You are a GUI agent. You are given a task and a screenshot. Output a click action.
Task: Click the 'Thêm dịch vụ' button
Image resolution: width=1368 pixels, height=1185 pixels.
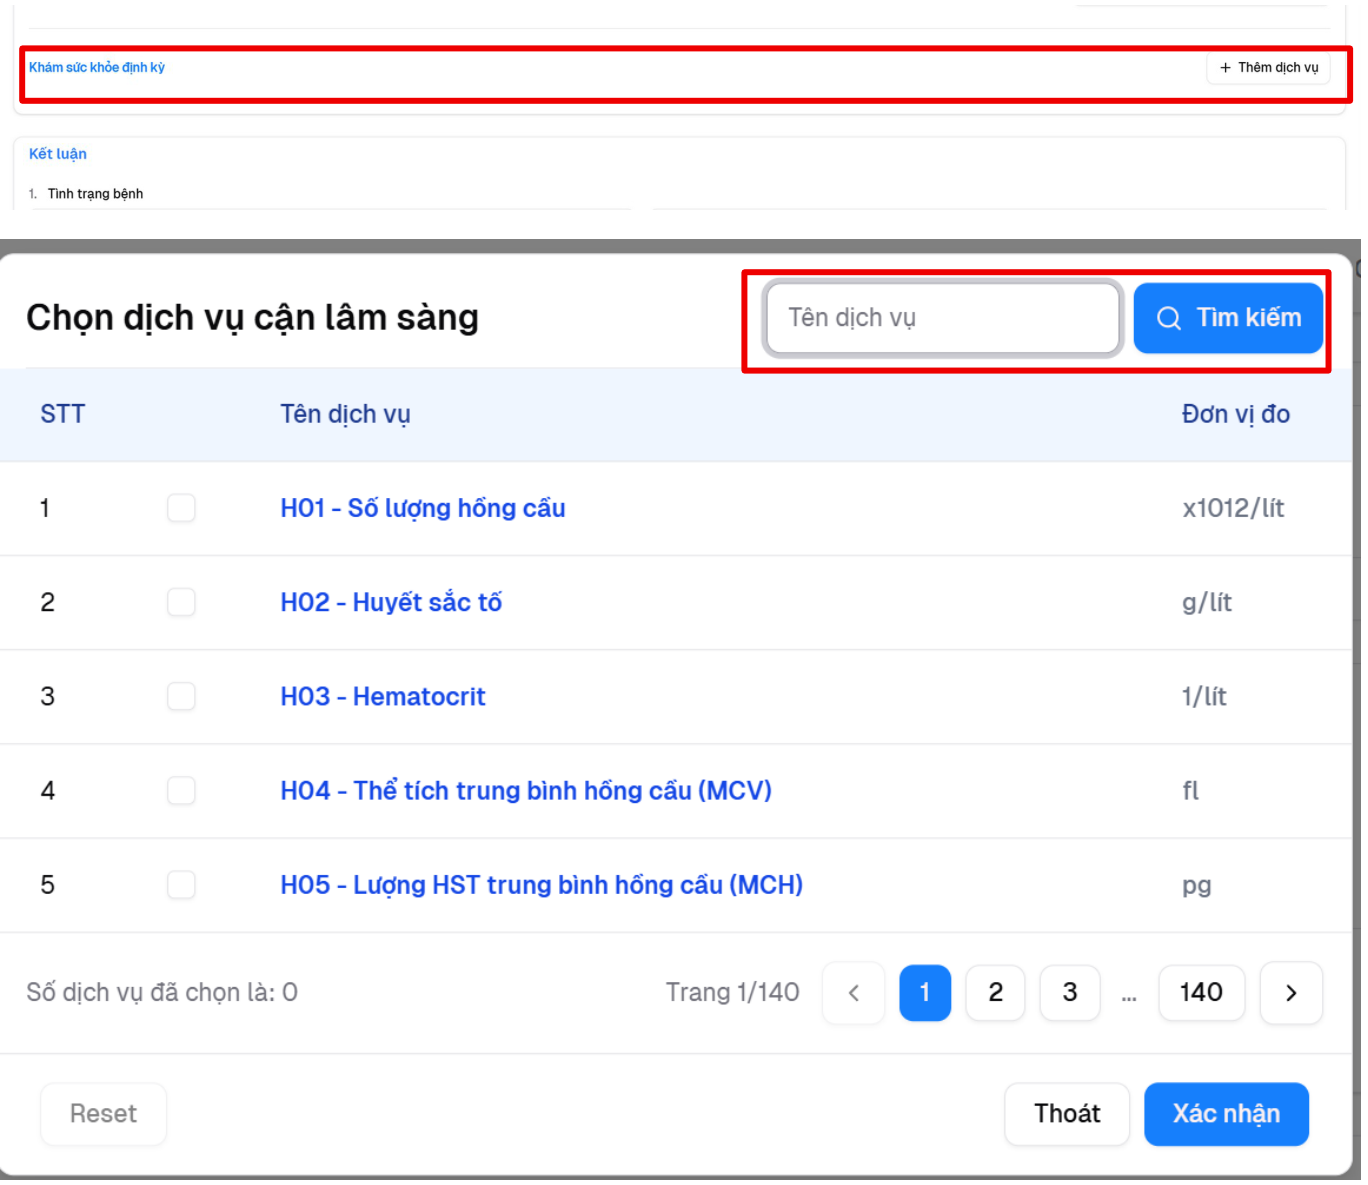click(x=1268, y=68)
